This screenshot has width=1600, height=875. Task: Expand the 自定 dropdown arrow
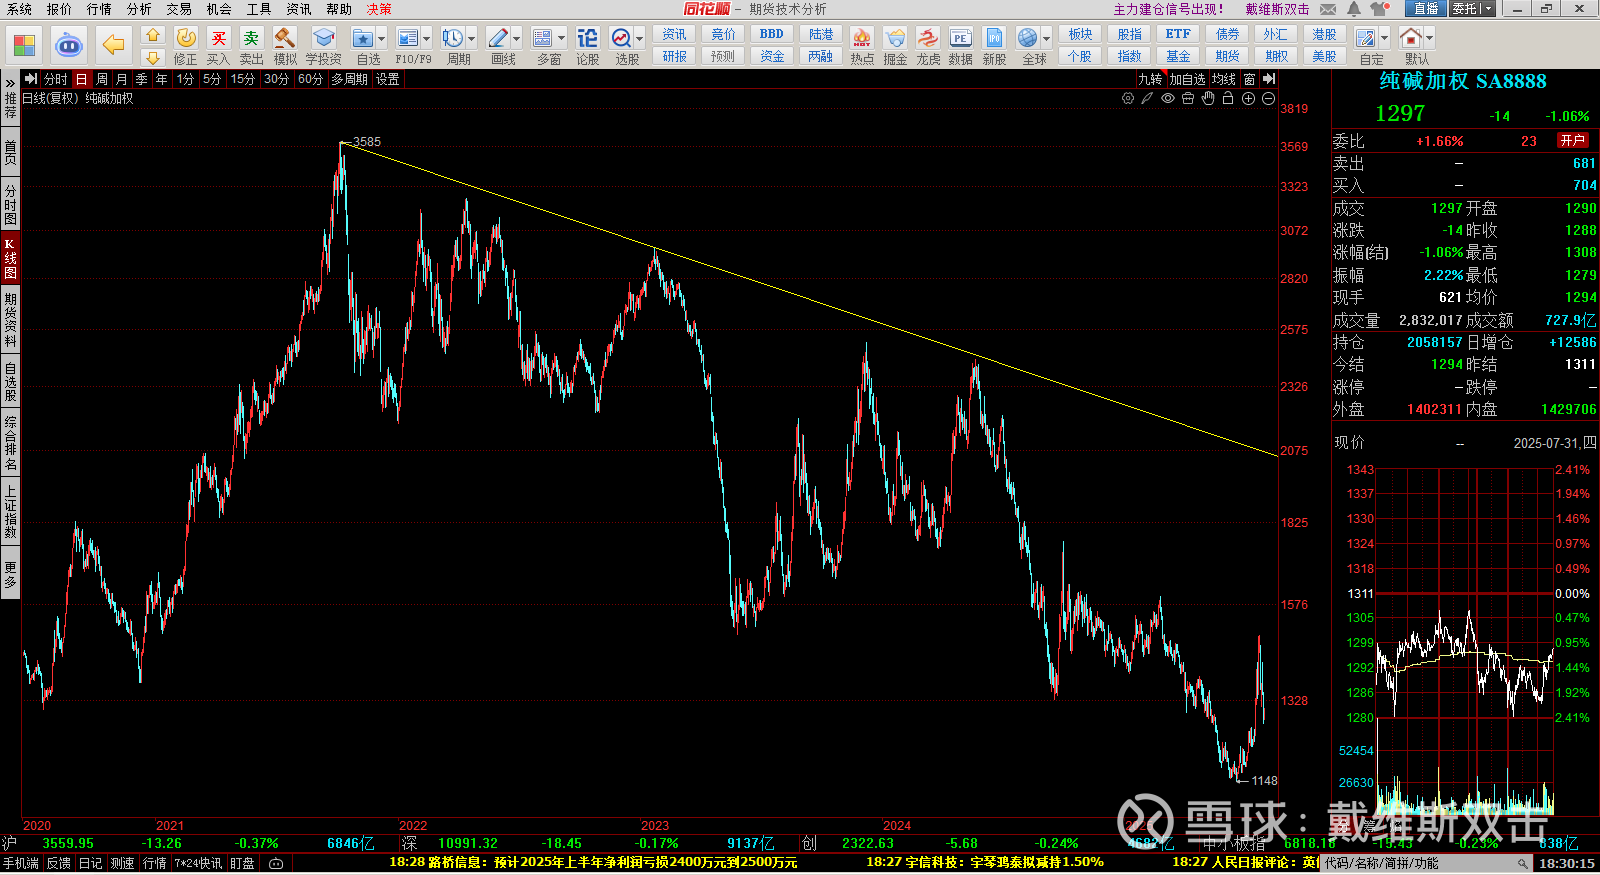pos(1385,39)
